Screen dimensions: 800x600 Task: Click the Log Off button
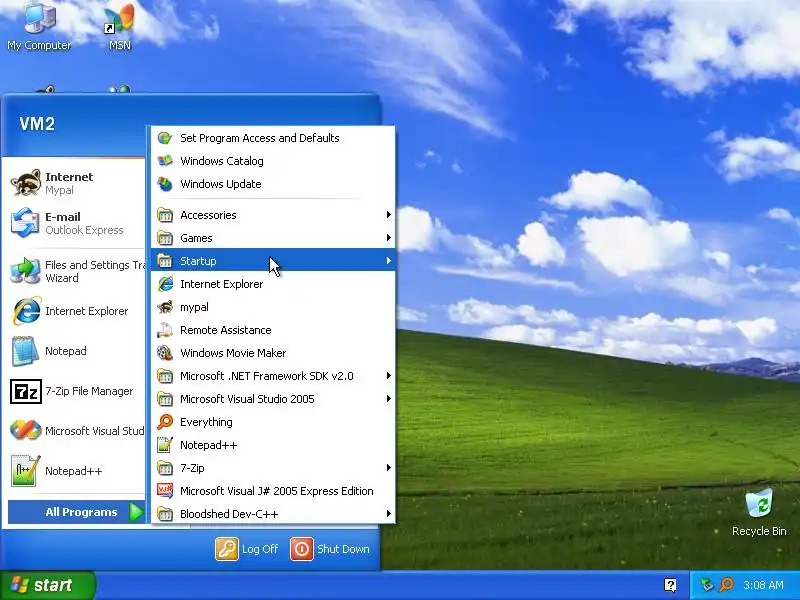247,549
